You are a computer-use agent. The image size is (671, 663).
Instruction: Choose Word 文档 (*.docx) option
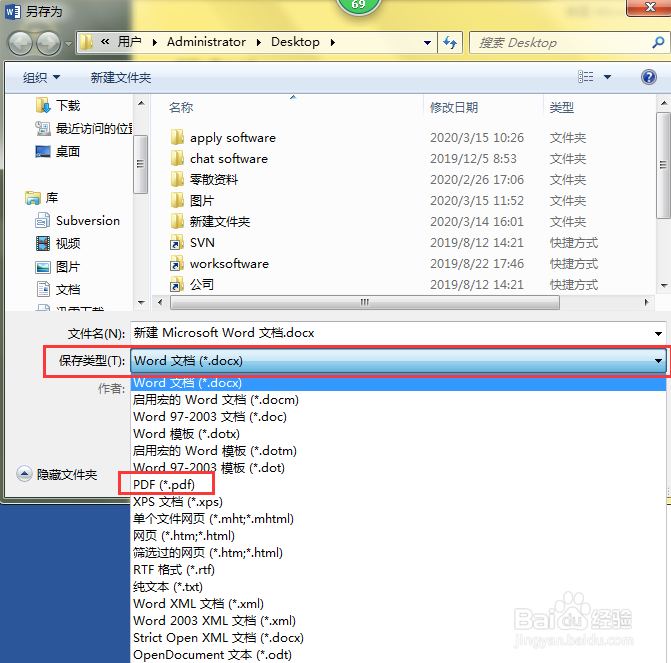click(x=398, y=383)
